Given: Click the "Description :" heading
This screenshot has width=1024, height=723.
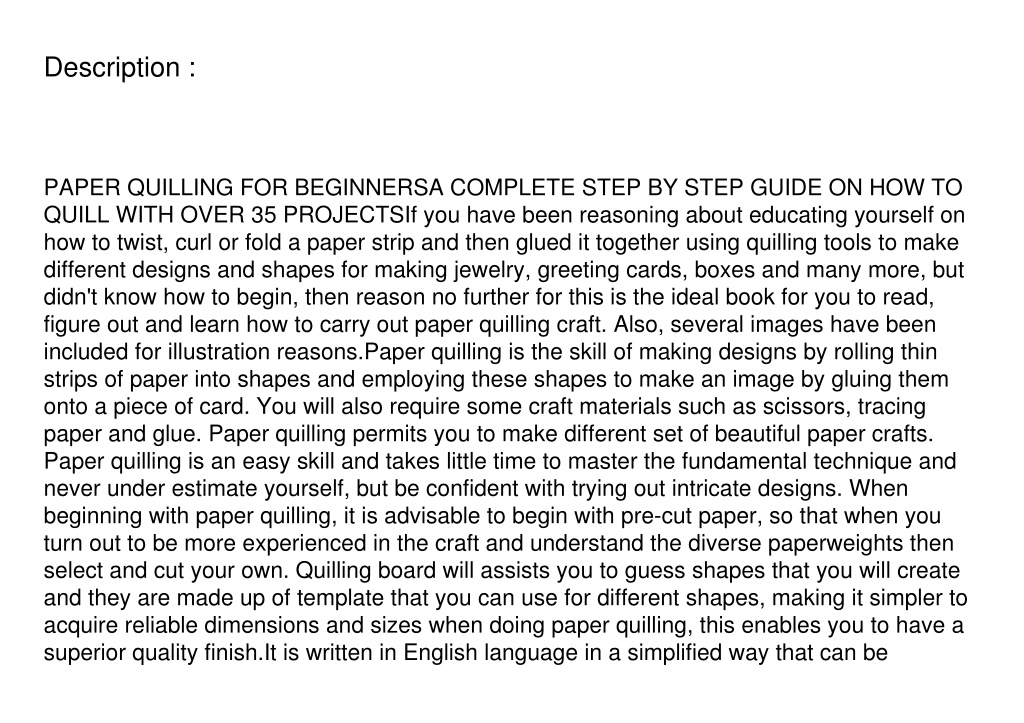Looking at the screenshot, I should 120,67.
